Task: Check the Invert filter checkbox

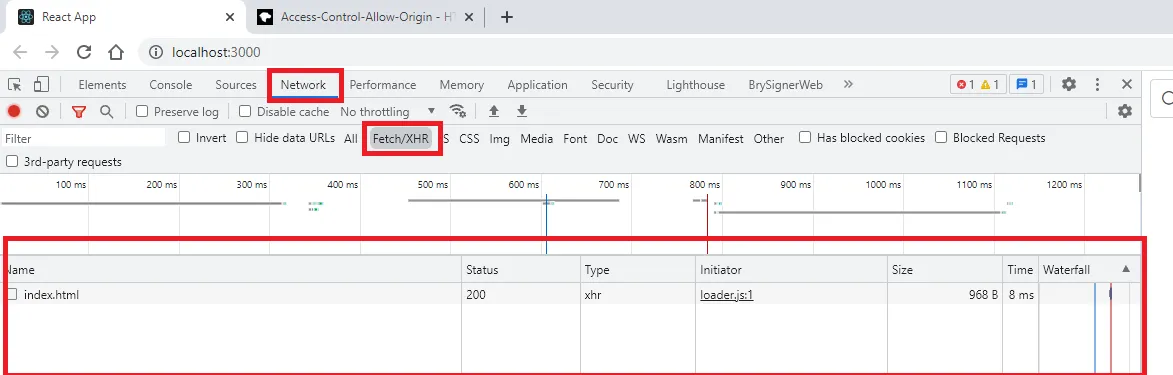Action: (184, 138)
